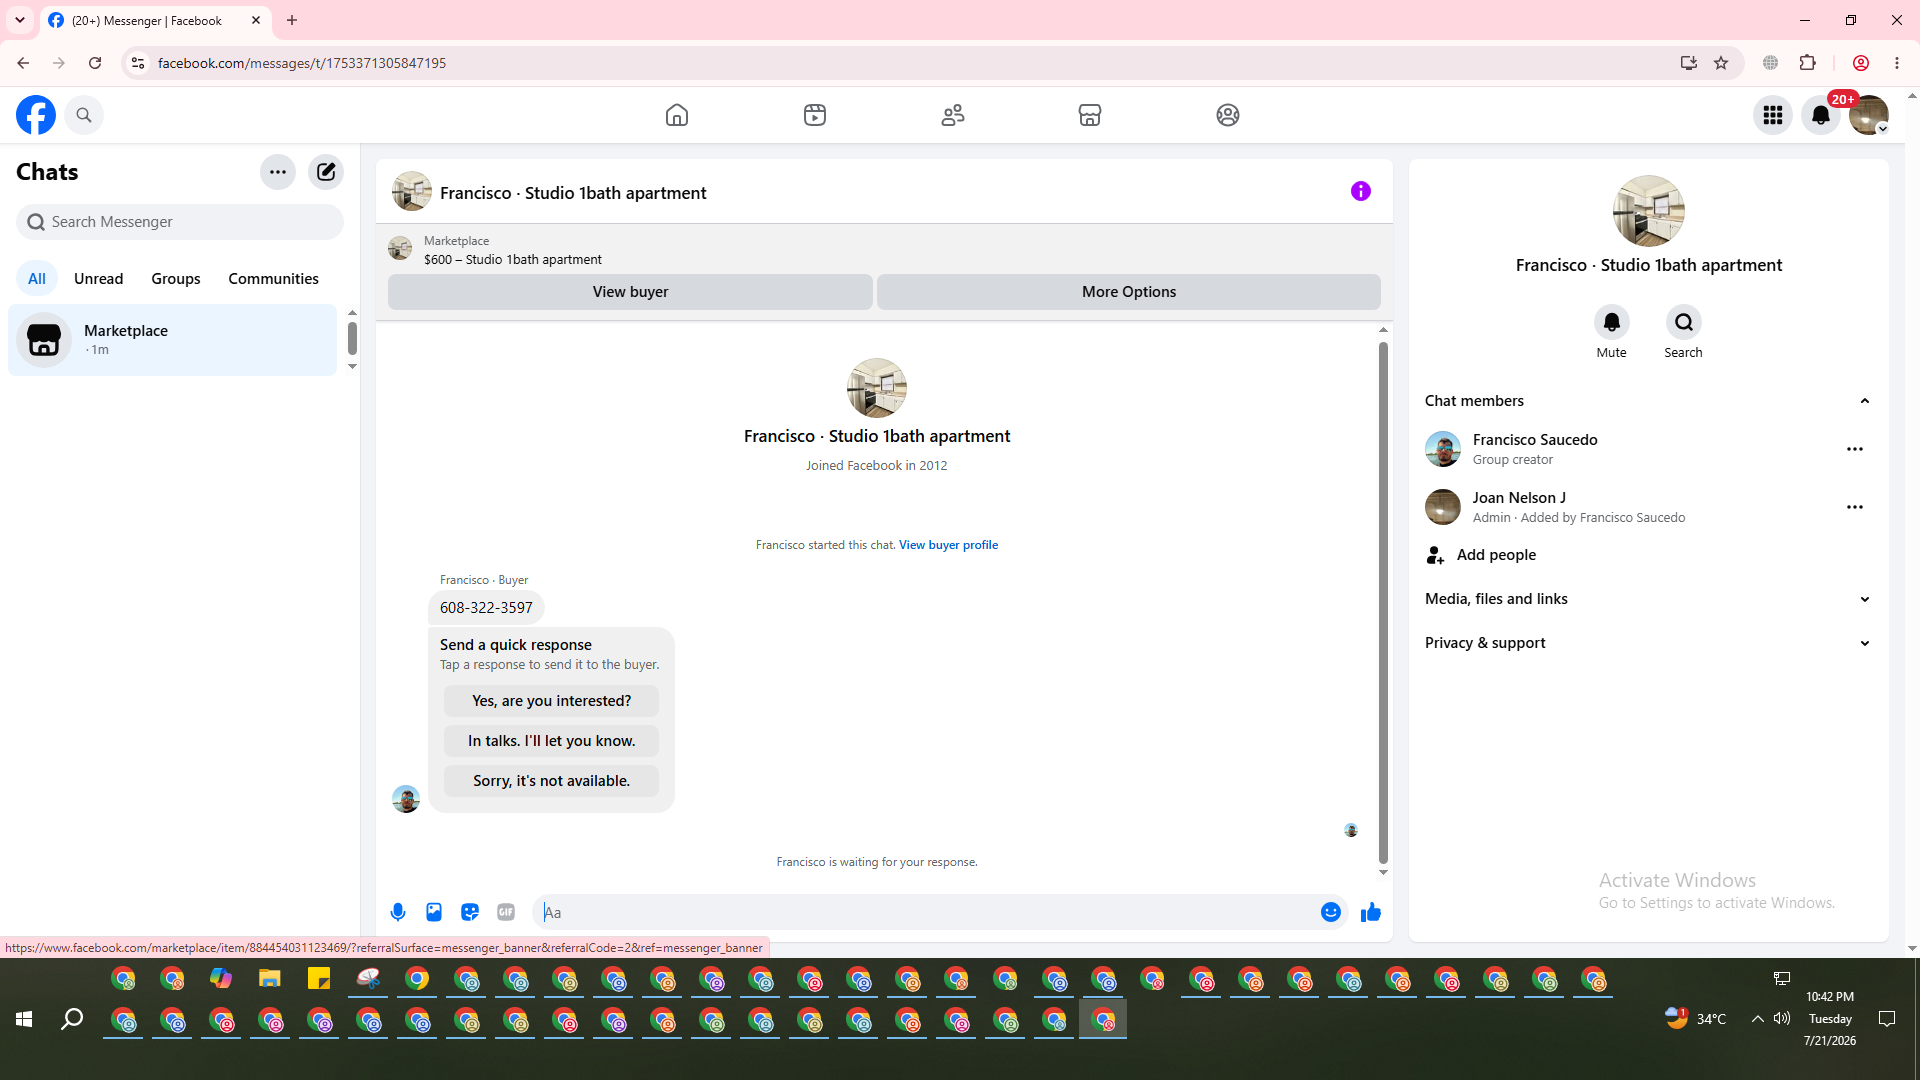Open conversation information purple icon
The image size is (1920, 1080).
[x=1361, y=191]
